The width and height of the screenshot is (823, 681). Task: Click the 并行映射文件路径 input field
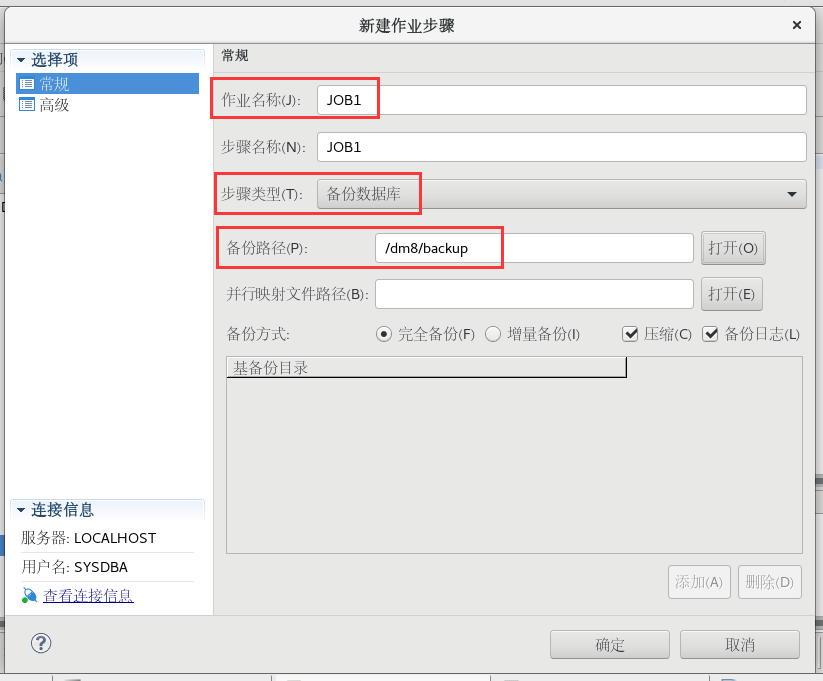point(534,294)
